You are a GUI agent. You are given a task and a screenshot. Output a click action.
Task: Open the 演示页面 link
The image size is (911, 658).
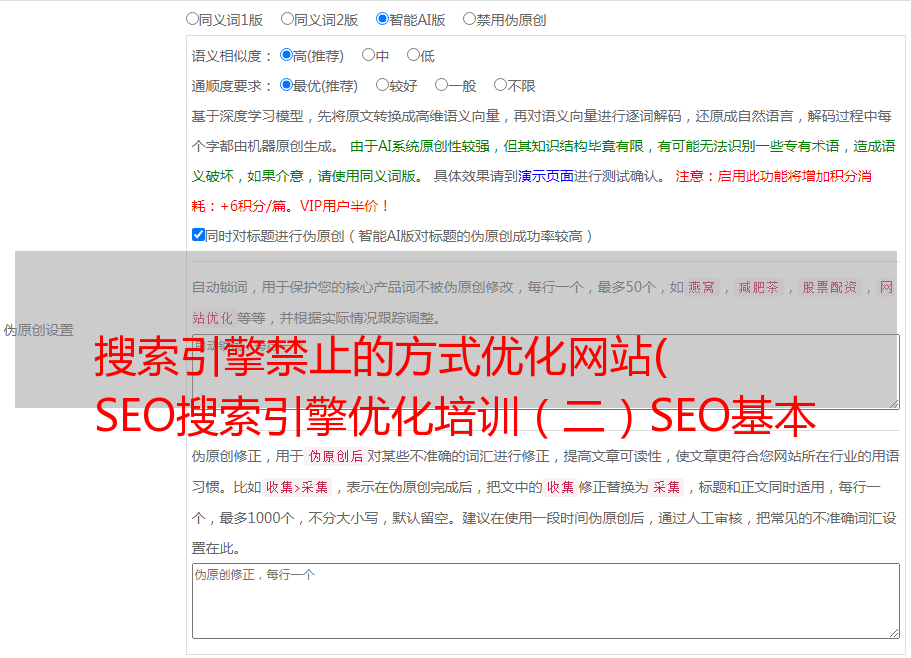point(545,176)
